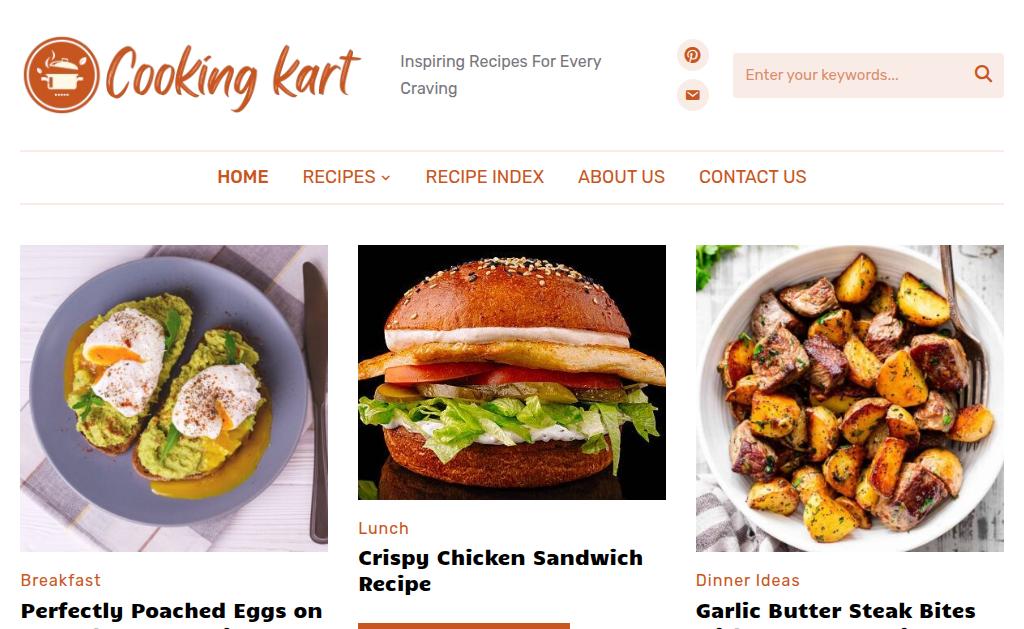Viewport: 1024px width, 629px height.
Task: Click the Cooking Kart pot logo
Action: tap(61, 74)
